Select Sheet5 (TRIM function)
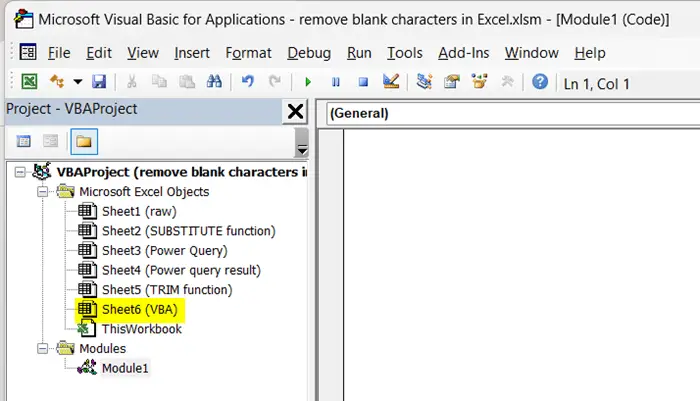700x401 pixels. (167, 290)
